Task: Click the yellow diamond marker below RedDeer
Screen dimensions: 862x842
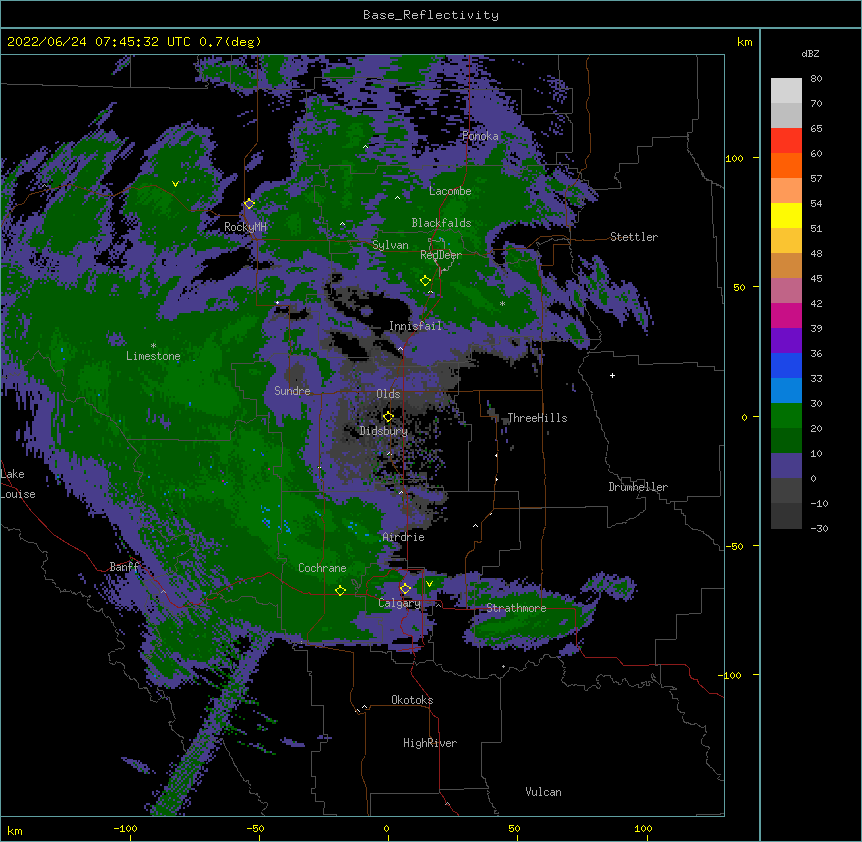Action: point(425,281)
